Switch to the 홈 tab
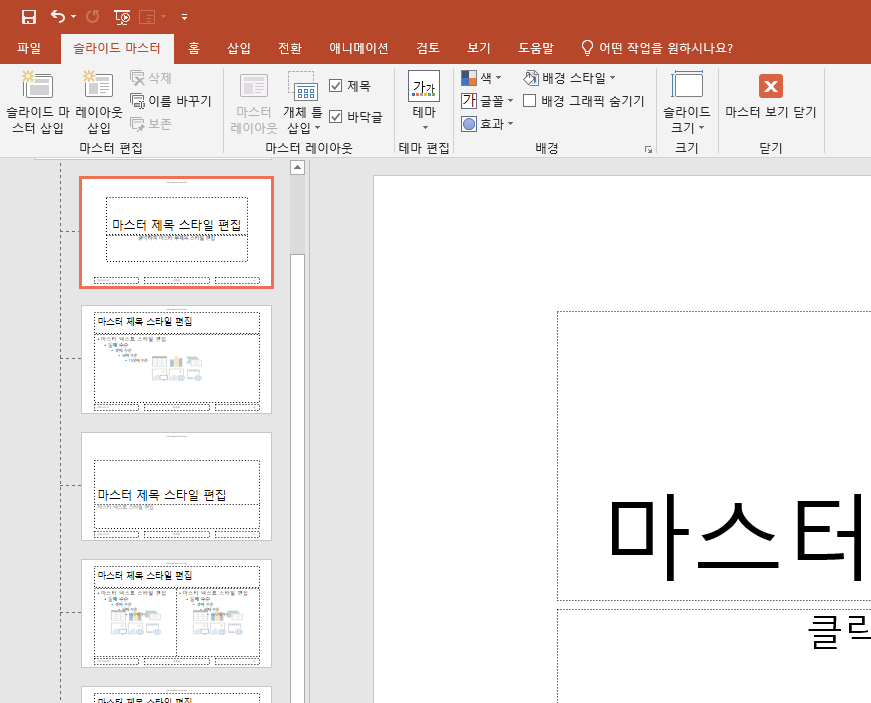The height and width of the screenshot is (703, 871). [193, 48]
